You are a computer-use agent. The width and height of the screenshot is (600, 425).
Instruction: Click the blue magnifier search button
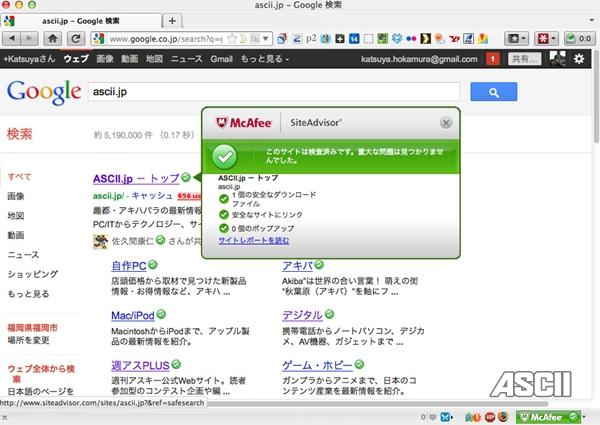click(494, 92)
